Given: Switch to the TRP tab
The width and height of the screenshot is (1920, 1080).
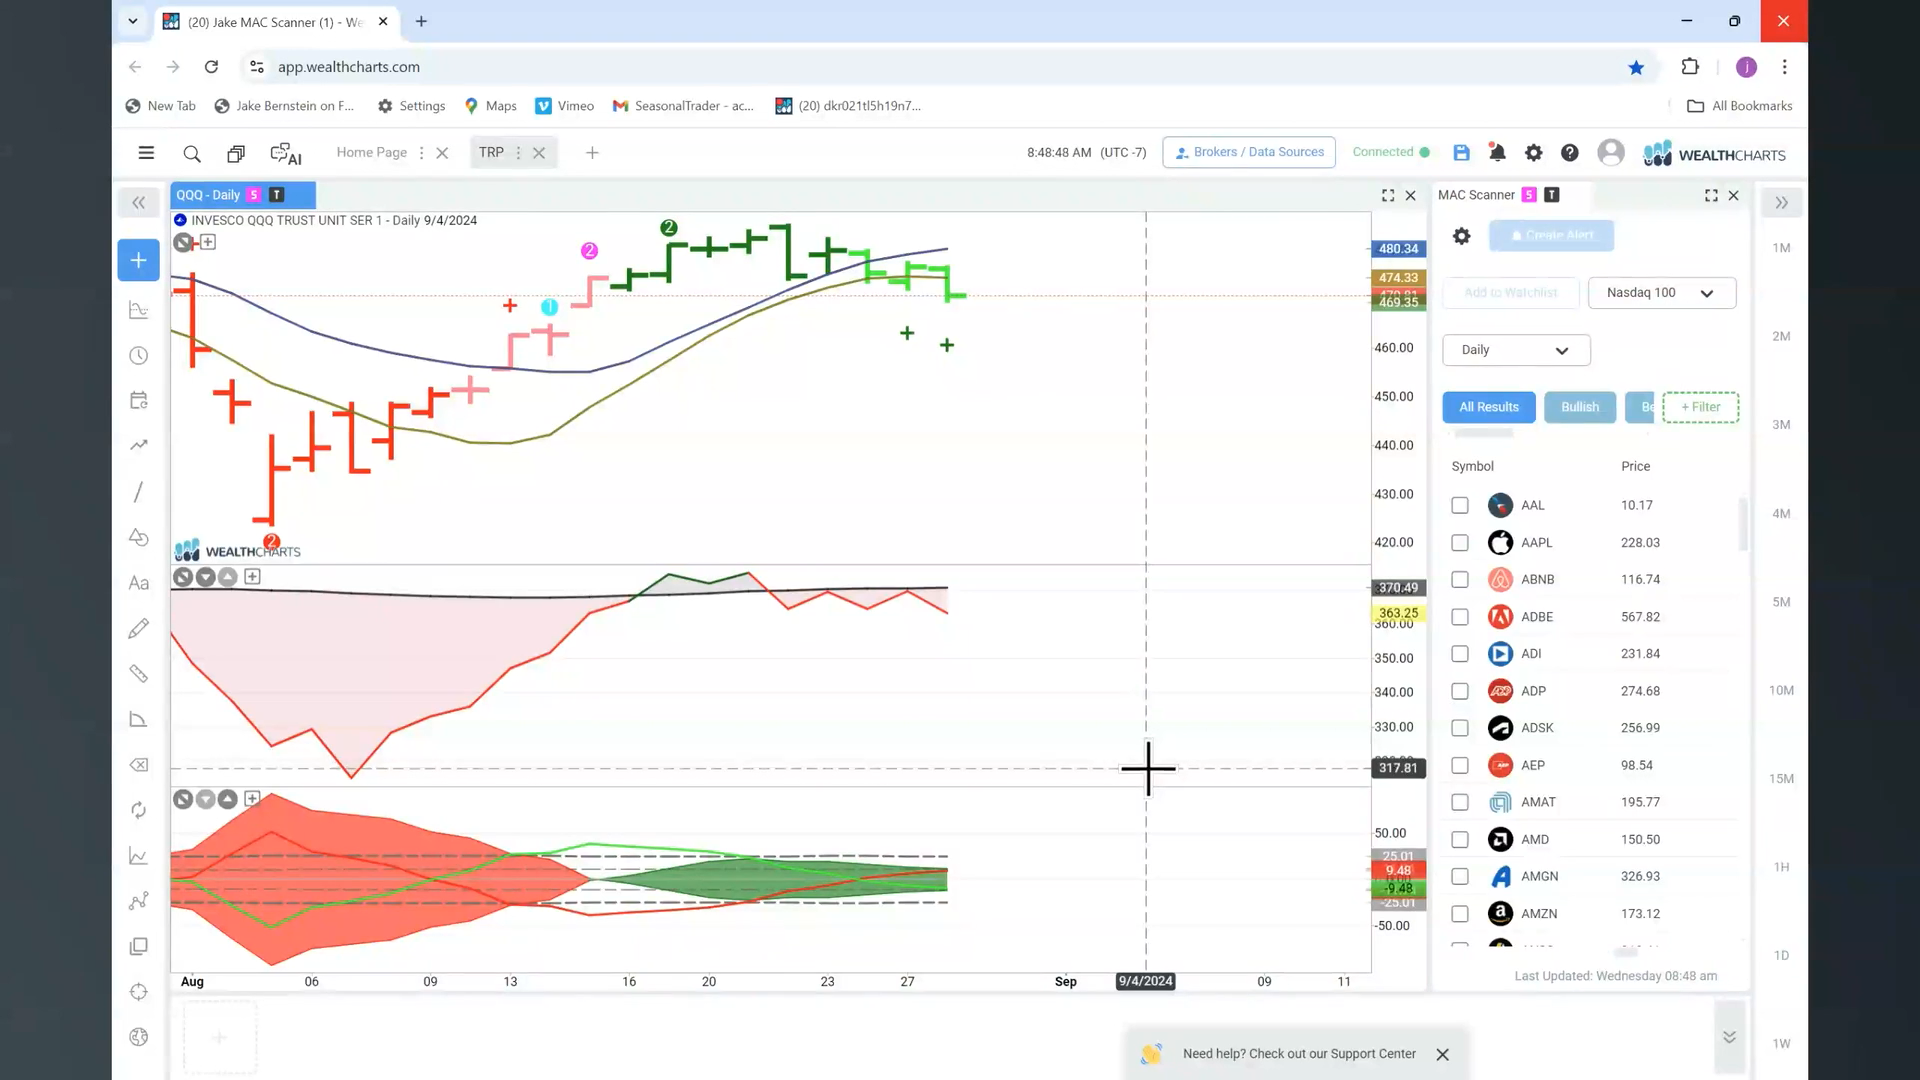Looking at the screenshot, I should [491, 152].
